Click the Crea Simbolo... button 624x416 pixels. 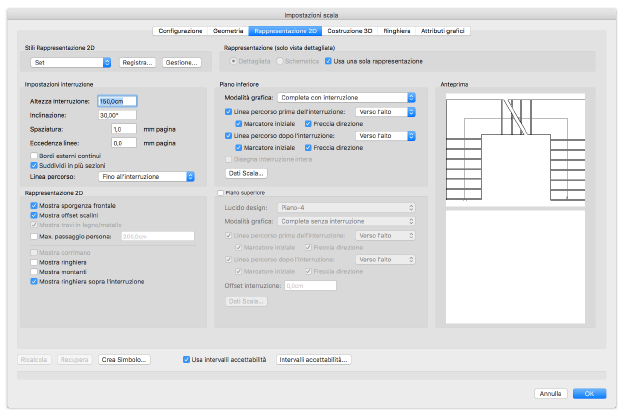124,360
